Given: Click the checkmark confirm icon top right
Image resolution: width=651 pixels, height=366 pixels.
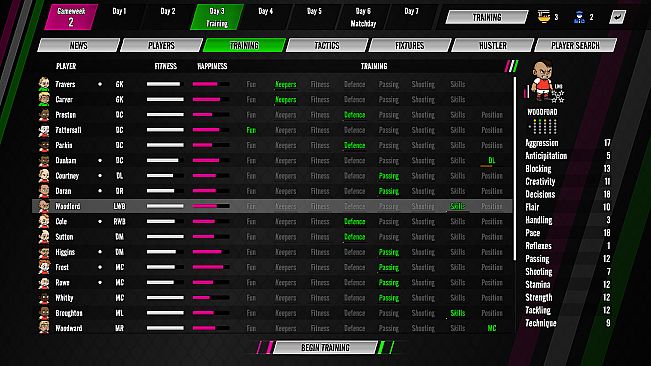Looking at the screenshot, I should [617, 17].
